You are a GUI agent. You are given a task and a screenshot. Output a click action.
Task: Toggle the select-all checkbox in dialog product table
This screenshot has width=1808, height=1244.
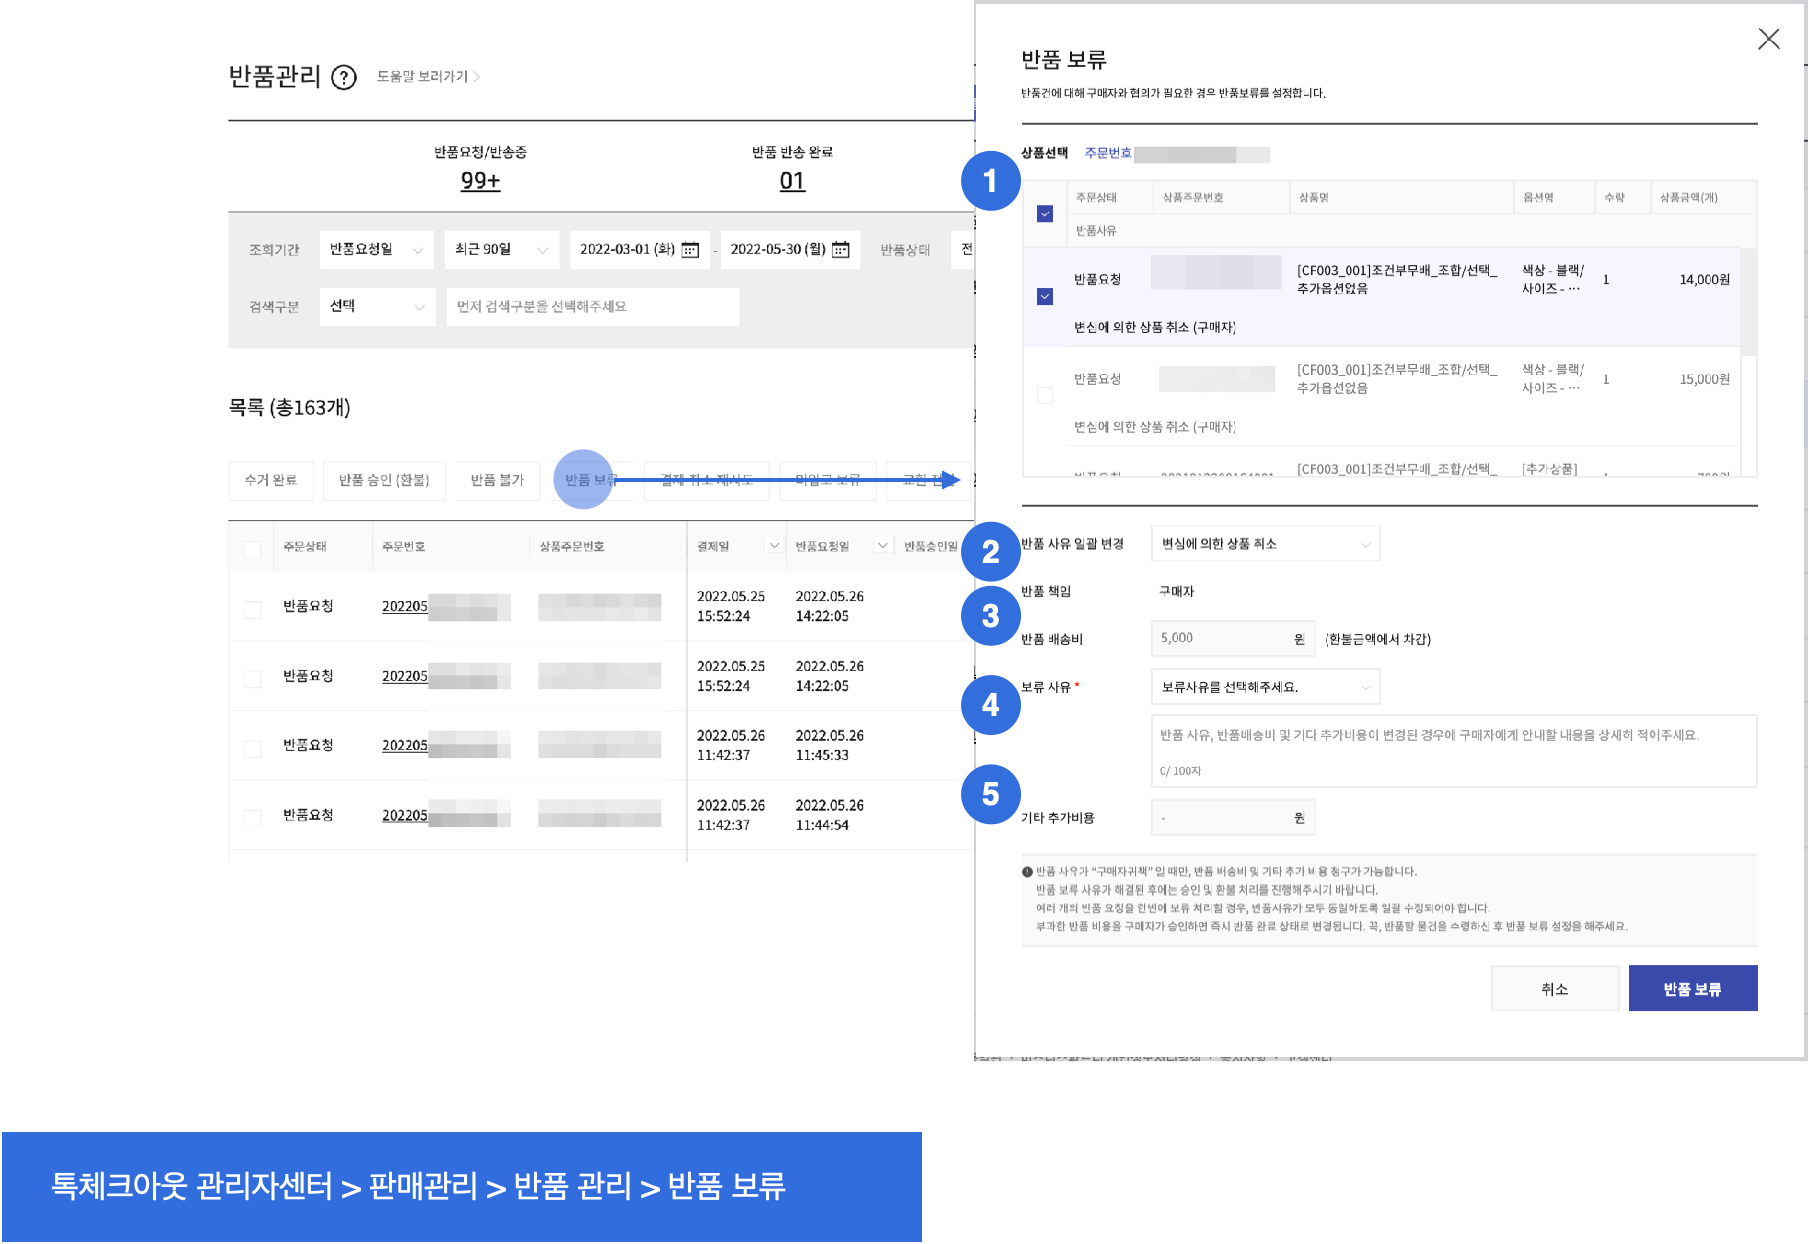[1045, 214]
